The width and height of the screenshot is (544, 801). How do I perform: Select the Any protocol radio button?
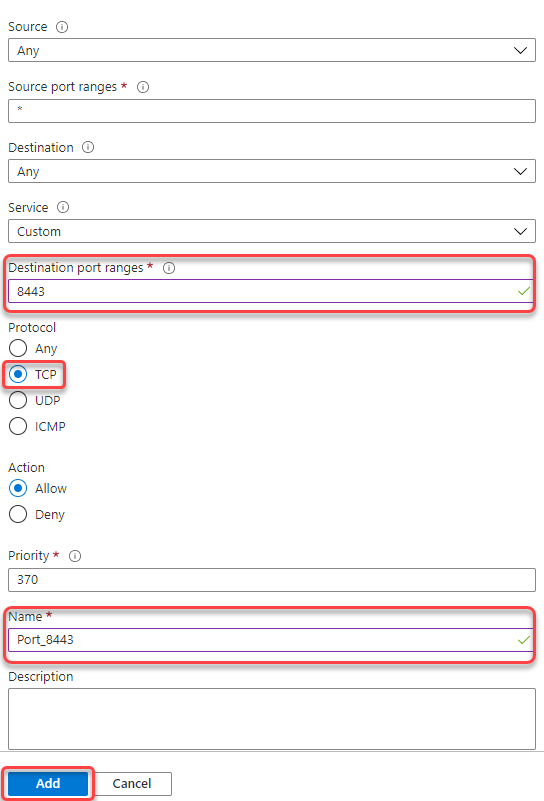(x=18, y=348)
